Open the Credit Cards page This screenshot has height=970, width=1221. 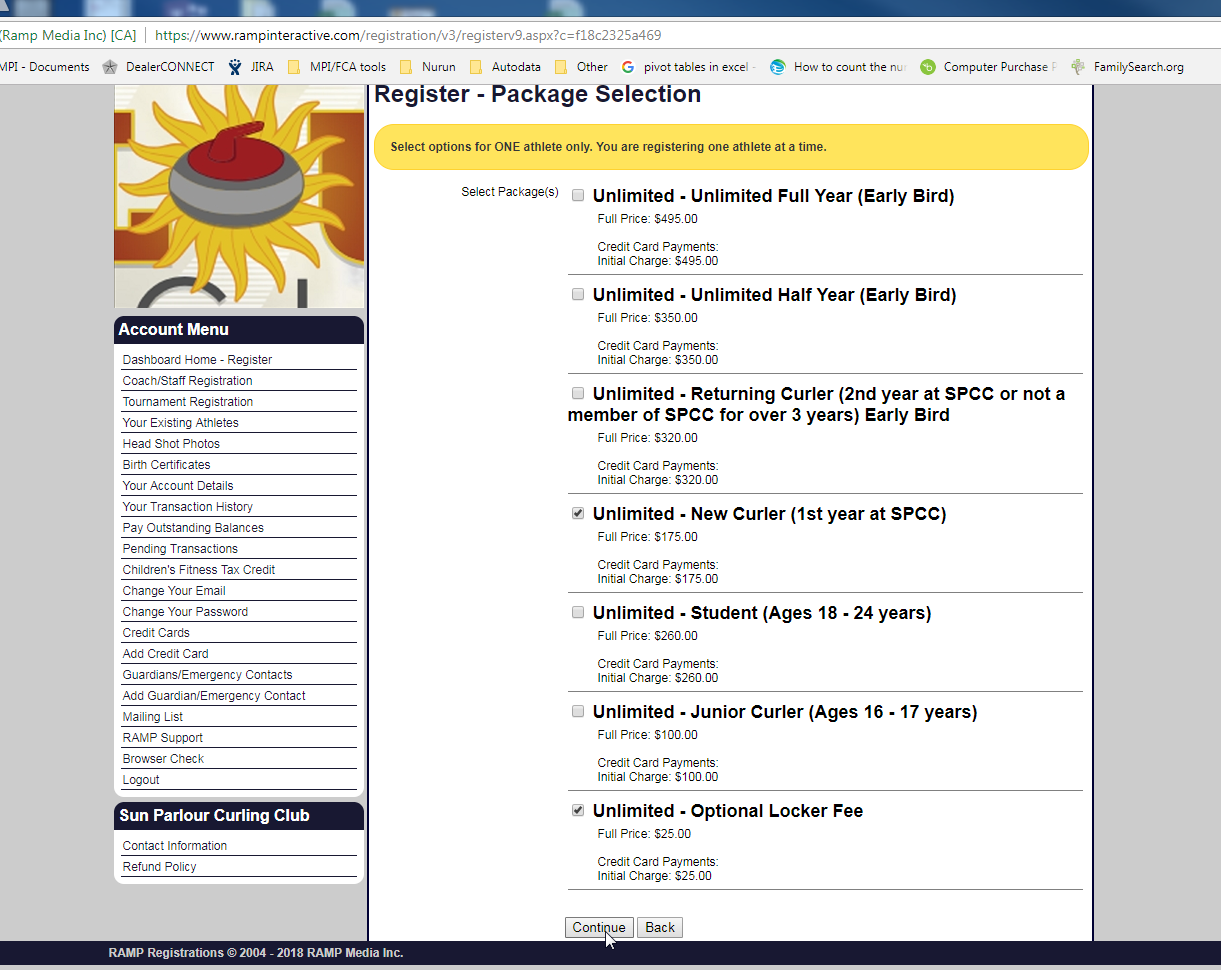[156, 633]
